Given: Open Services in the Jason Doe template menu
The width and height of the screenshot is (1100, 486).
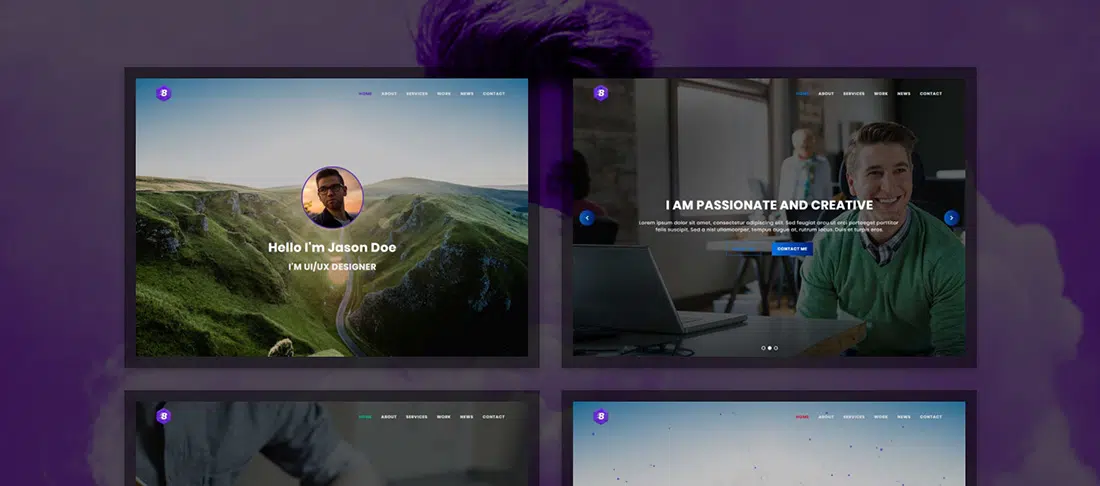Looking at the screenshot, I should pyautogui.click(x=417, y=94).
